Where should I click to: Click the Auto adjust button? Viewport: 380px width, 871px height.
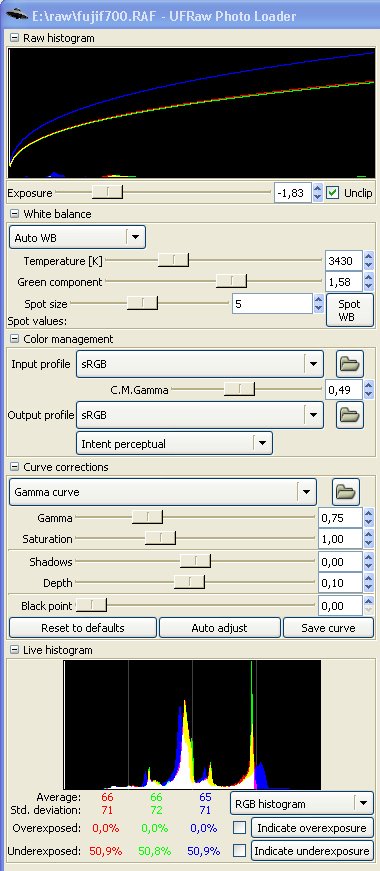tap(219, 628)
